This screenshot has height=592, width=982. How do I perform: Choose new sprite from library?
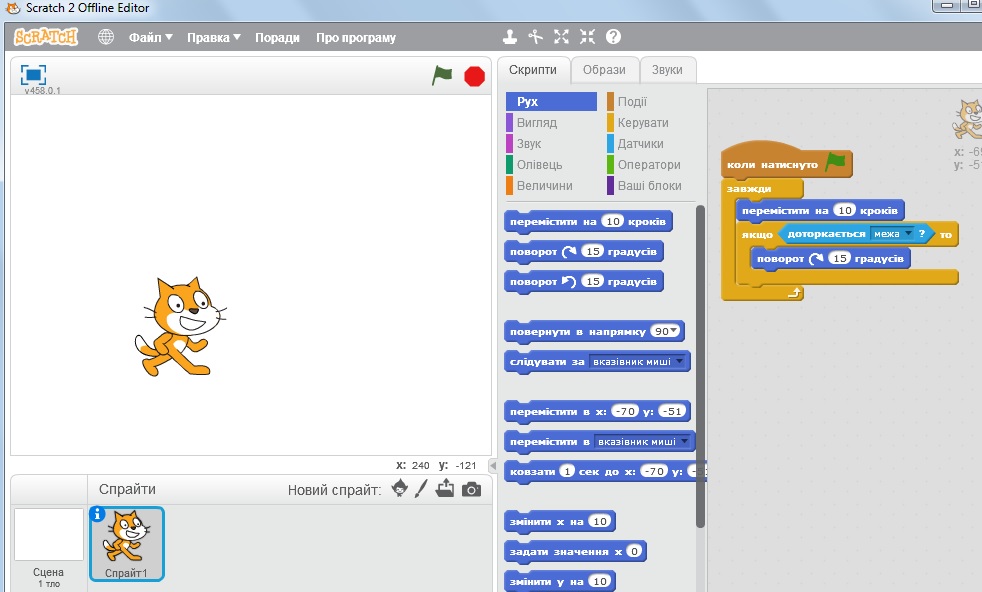[x=399, y=488]
